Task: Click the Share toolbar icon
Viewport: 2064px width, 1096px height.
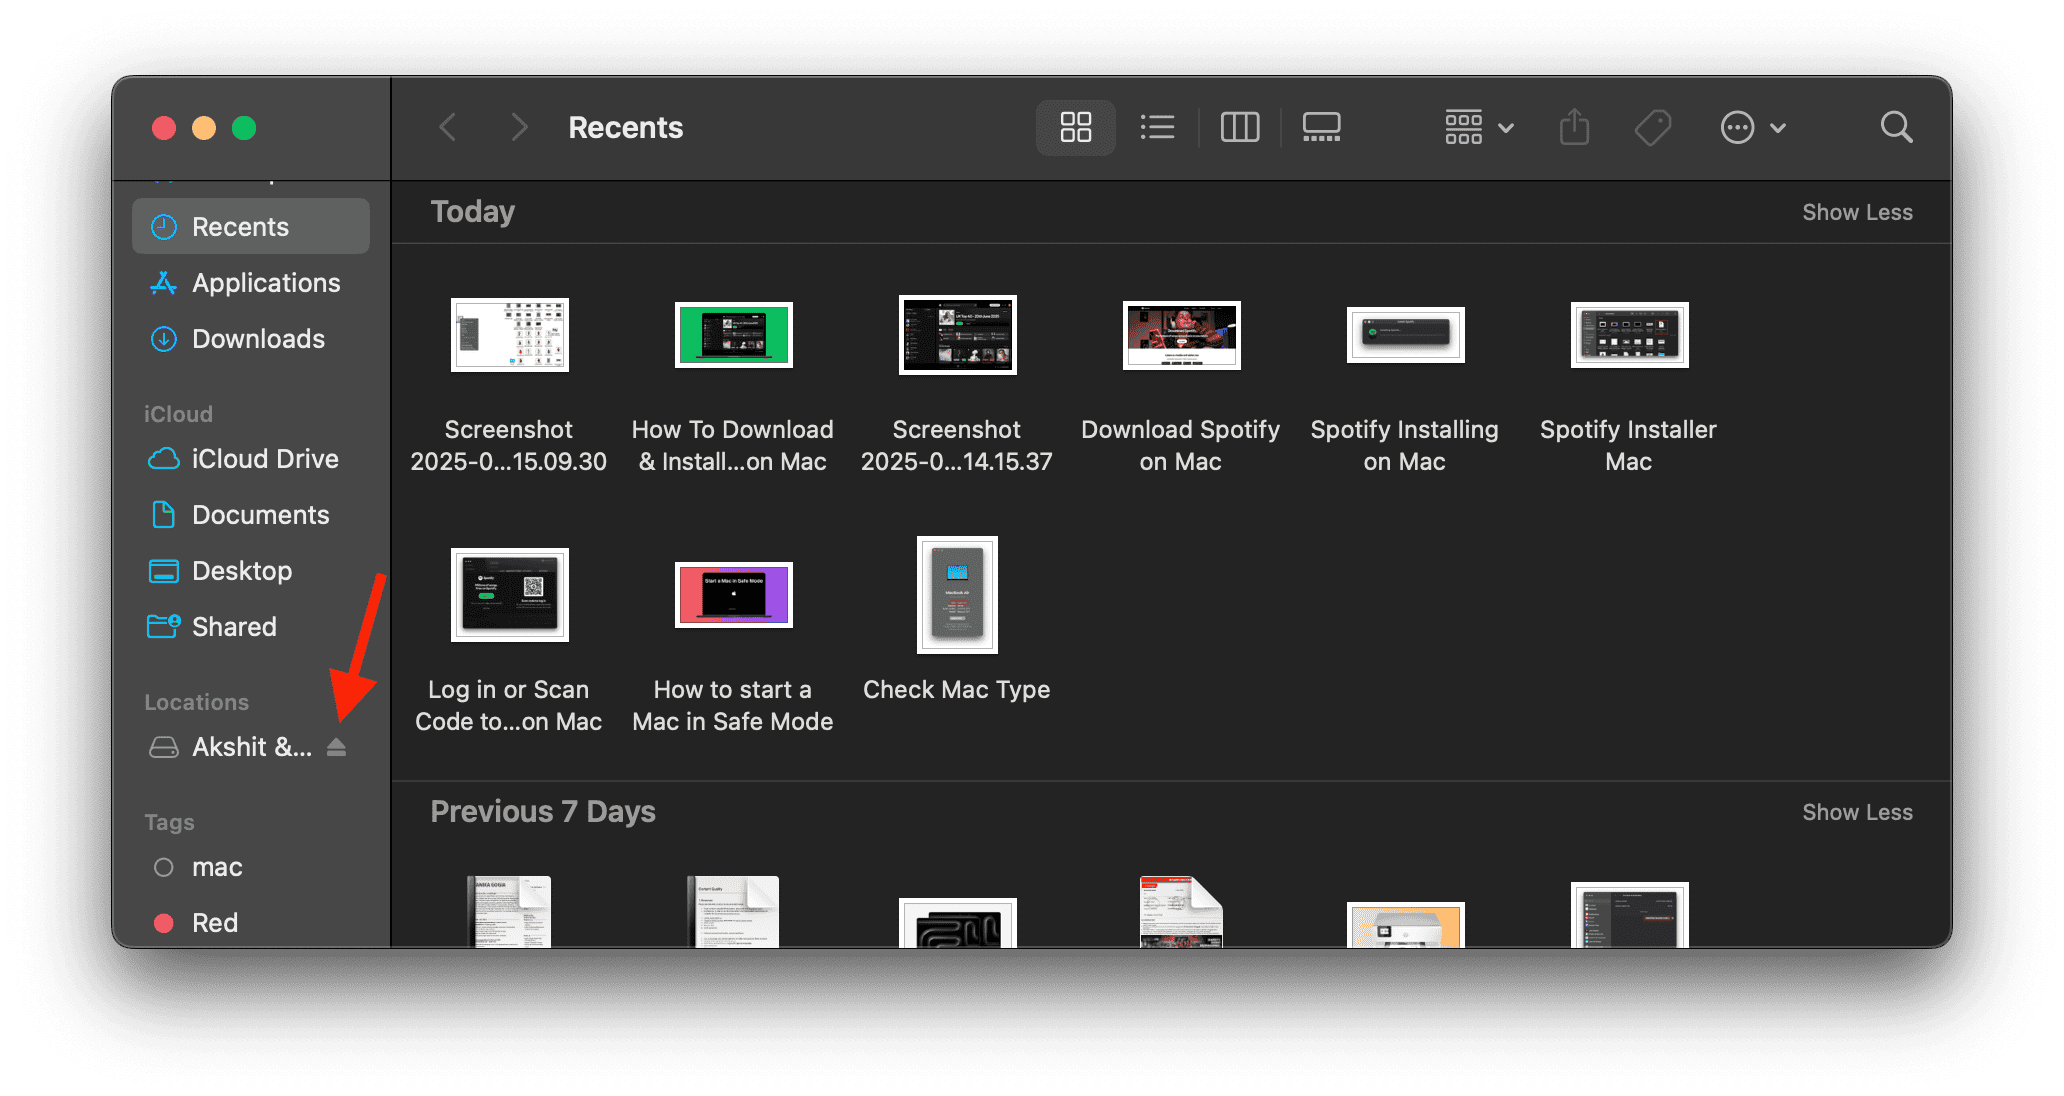Action: click(x=1574, y=127)
